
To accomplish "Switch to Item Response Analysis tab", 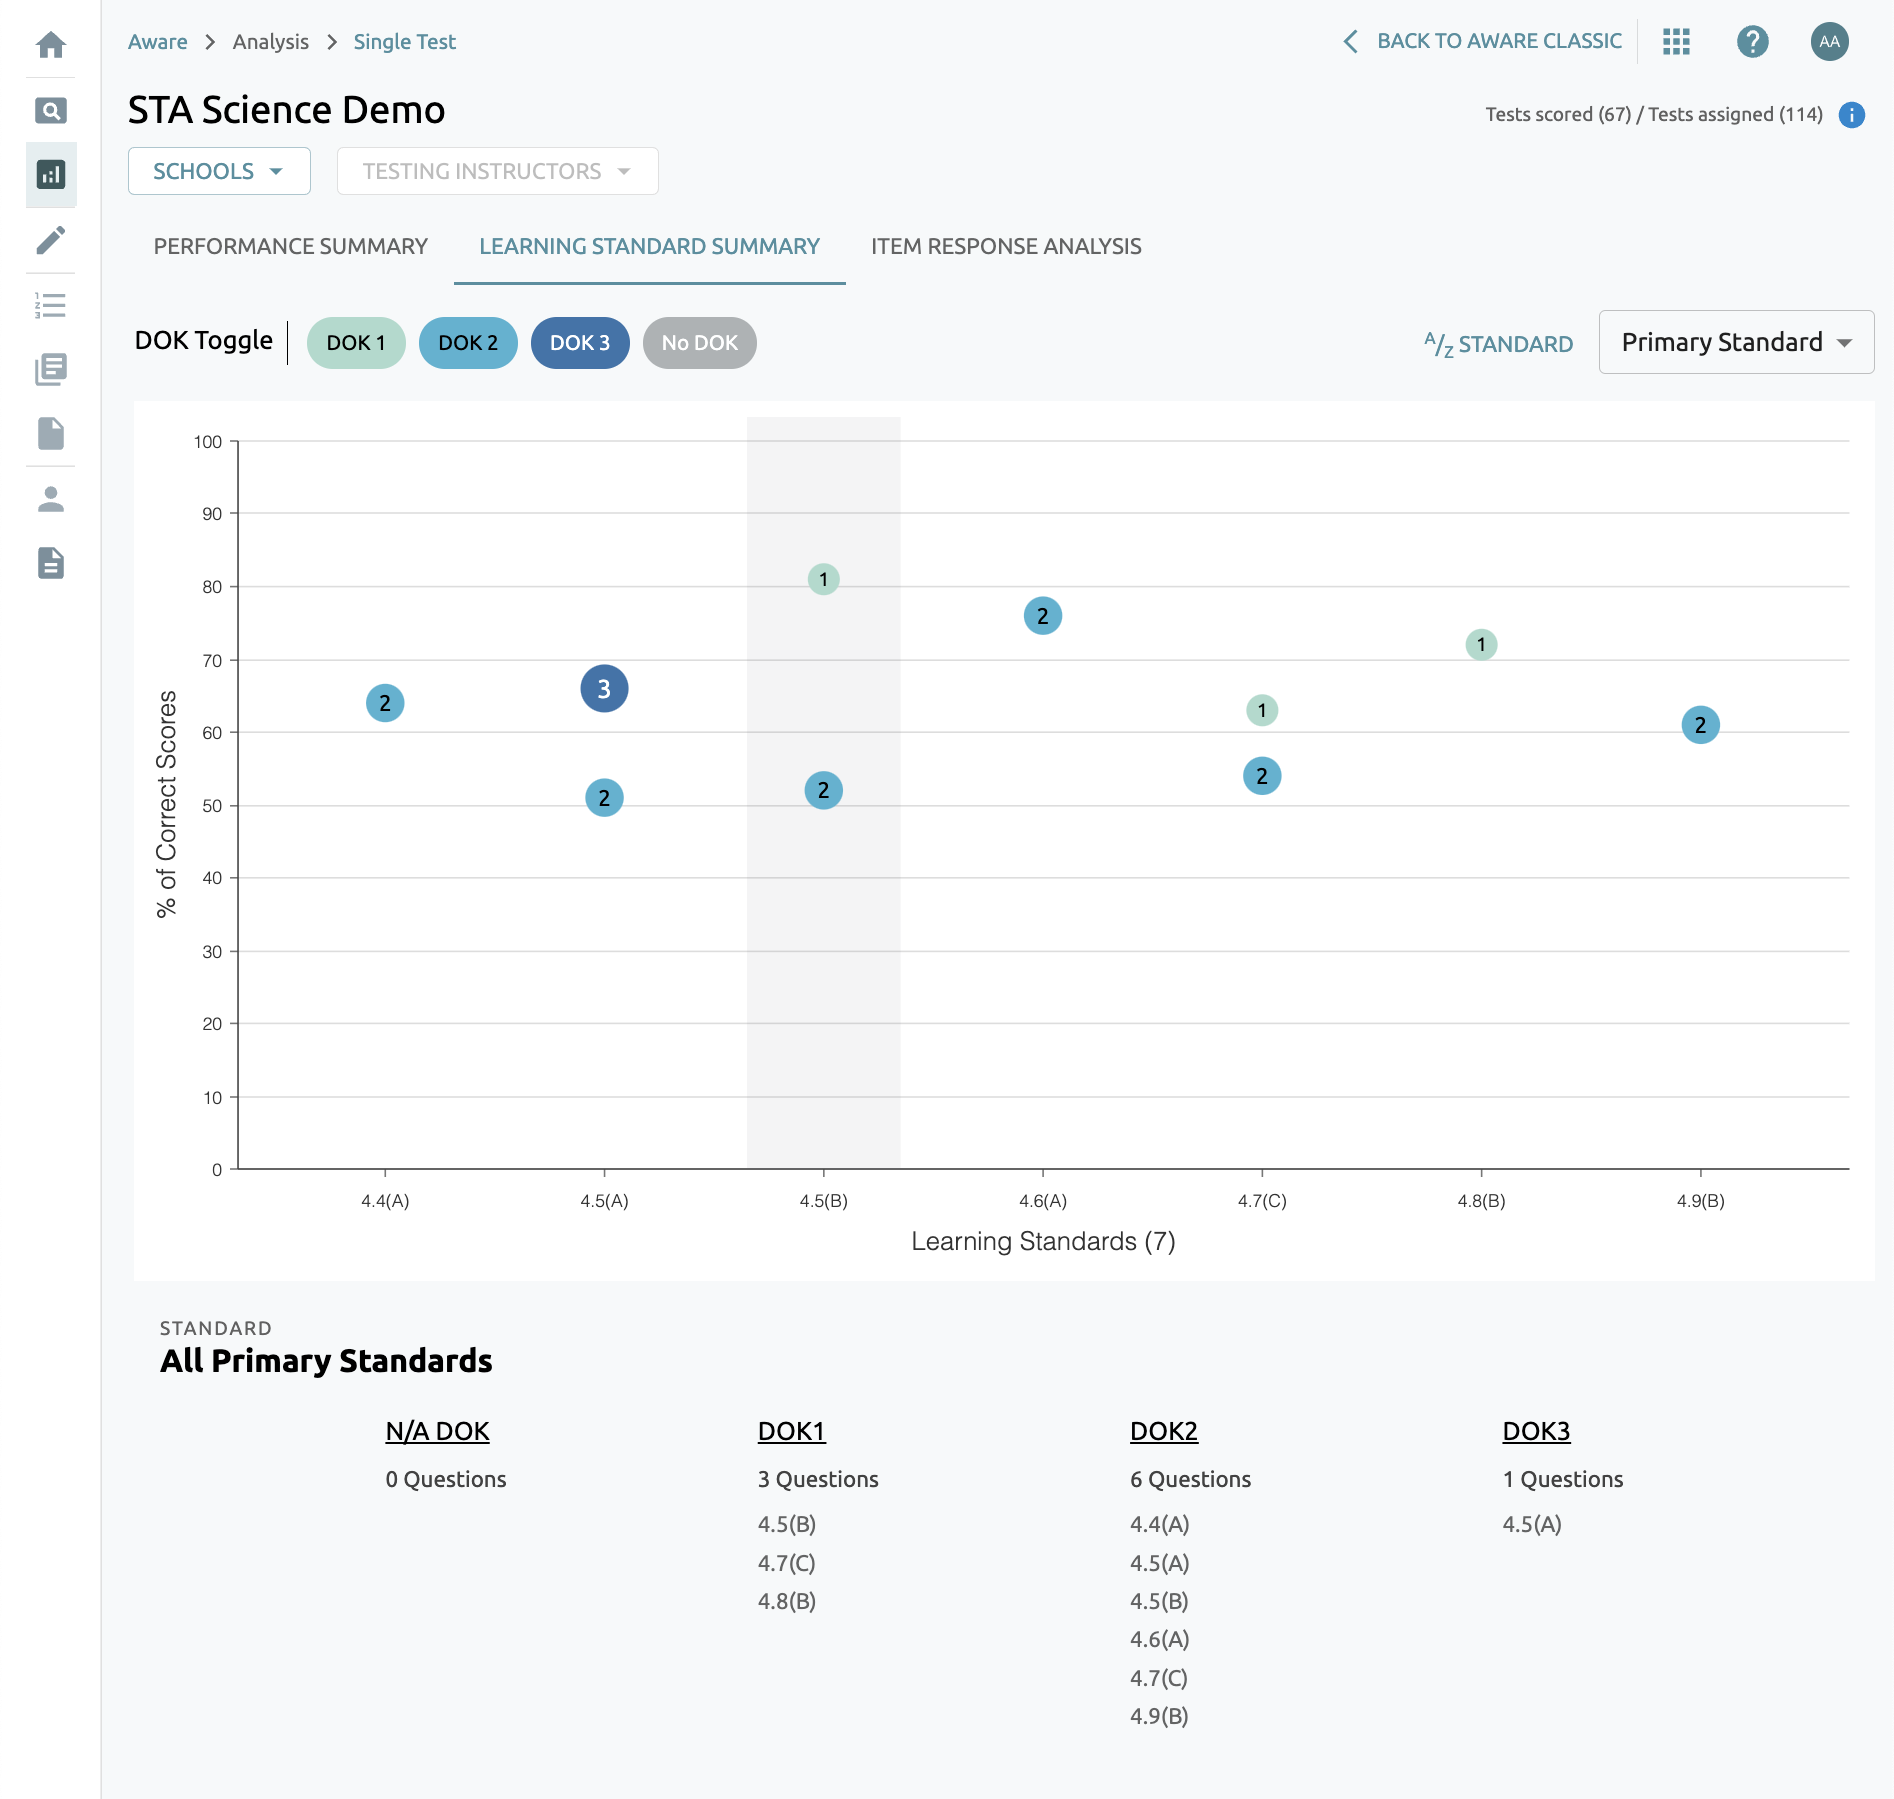I will pos(1006,247).
